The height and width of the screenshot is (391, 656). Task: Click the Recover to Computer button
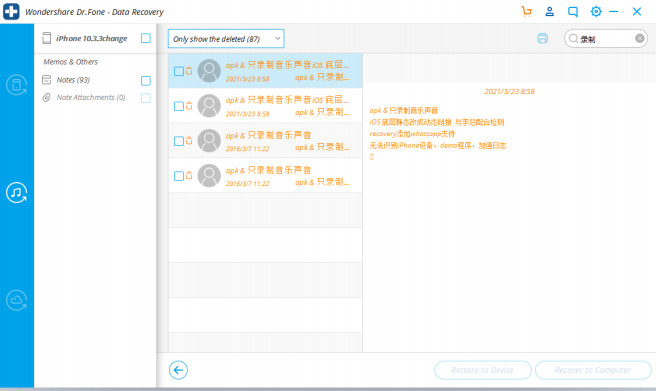pyautogui.click(x=593, y=370)
